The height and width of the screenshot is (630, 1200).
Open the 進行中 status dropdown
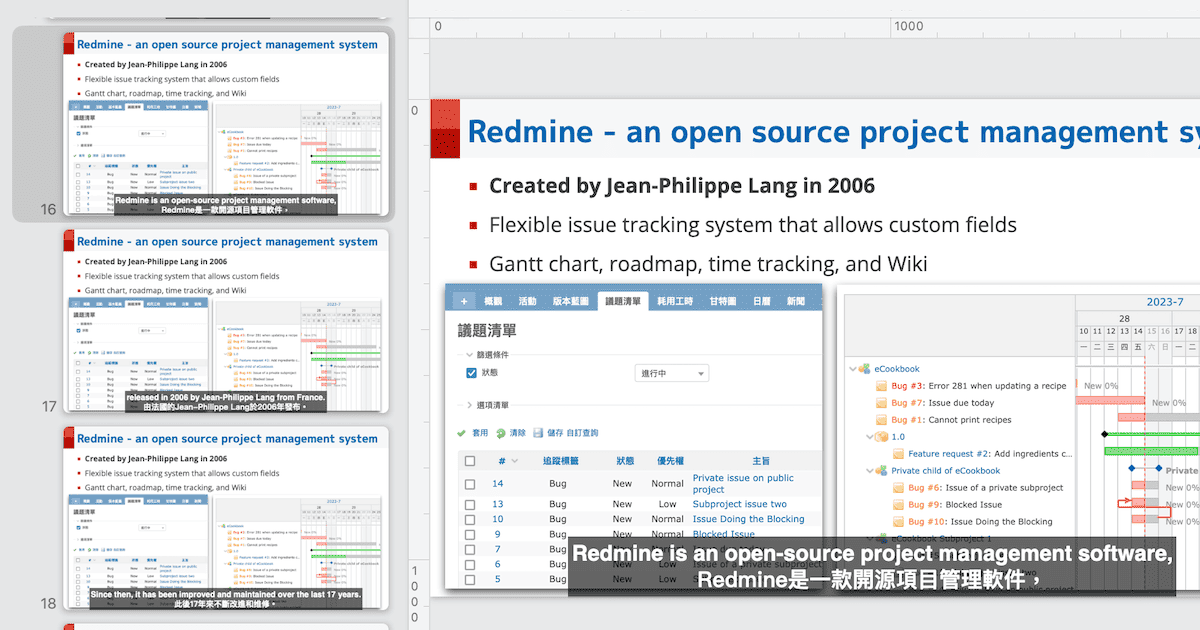tap(672, 373)
